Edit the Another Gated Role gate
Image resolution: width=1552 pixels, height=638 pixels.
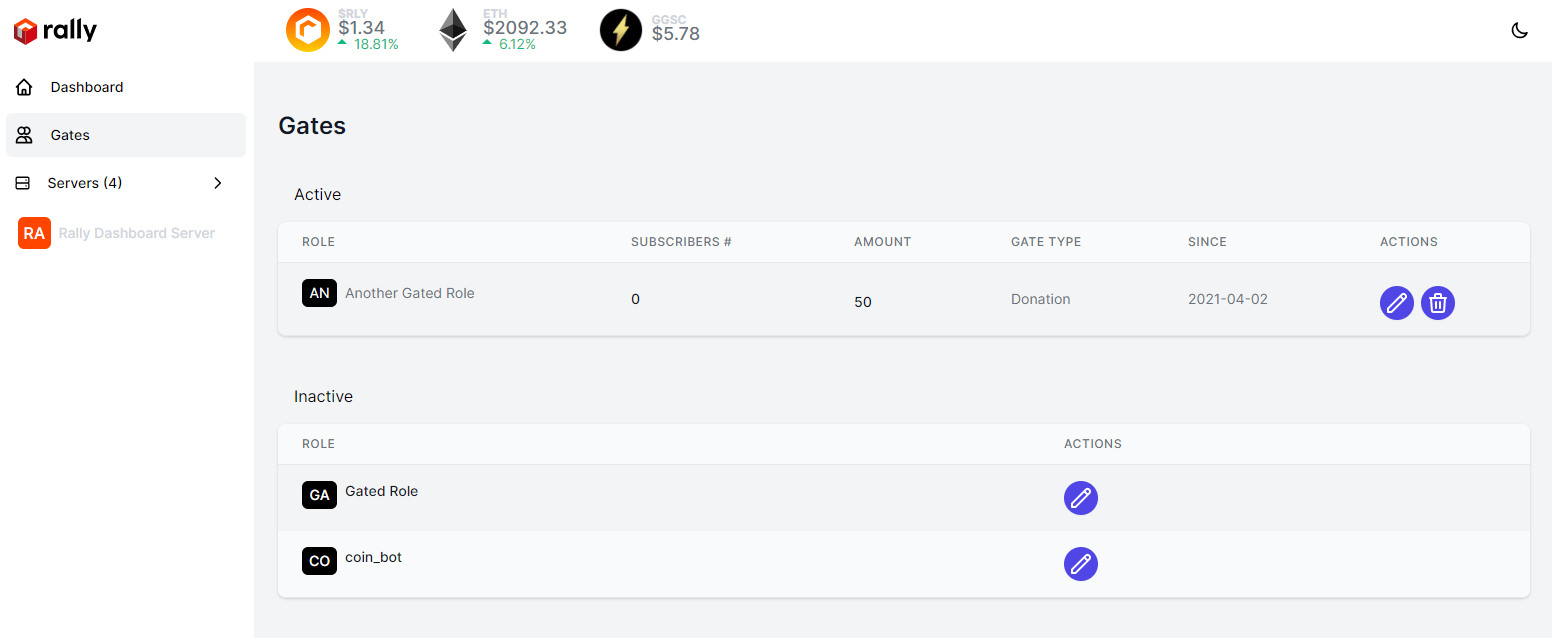1397,303
